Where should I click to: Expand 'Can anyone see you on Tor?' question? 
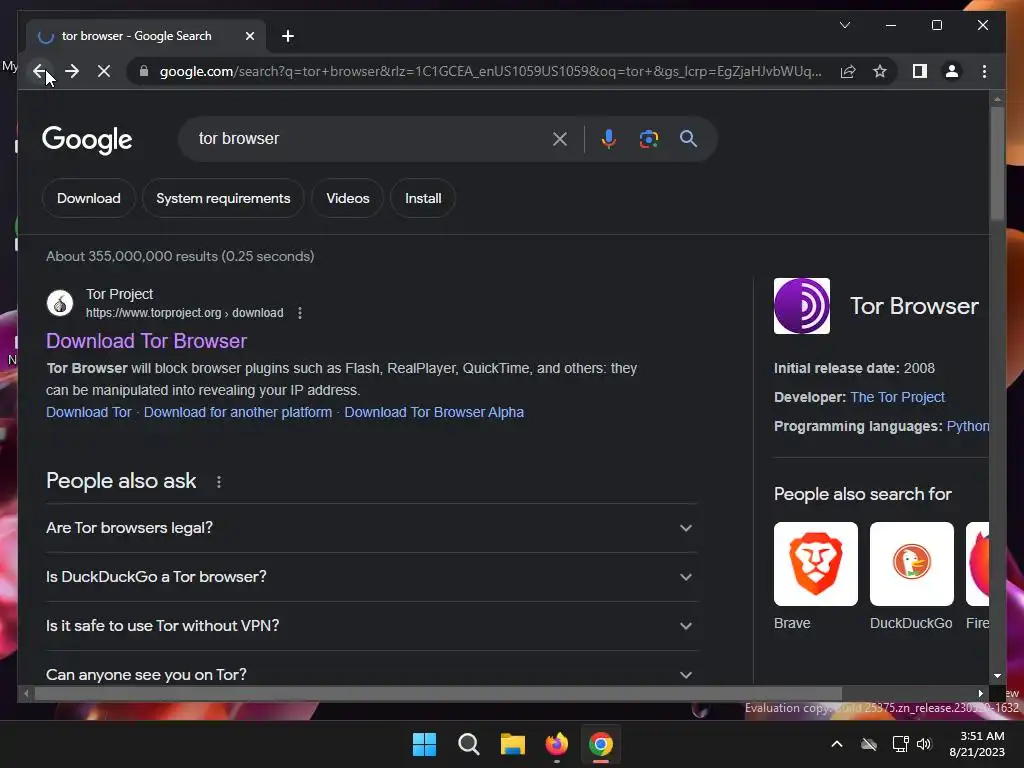[371, 674]
